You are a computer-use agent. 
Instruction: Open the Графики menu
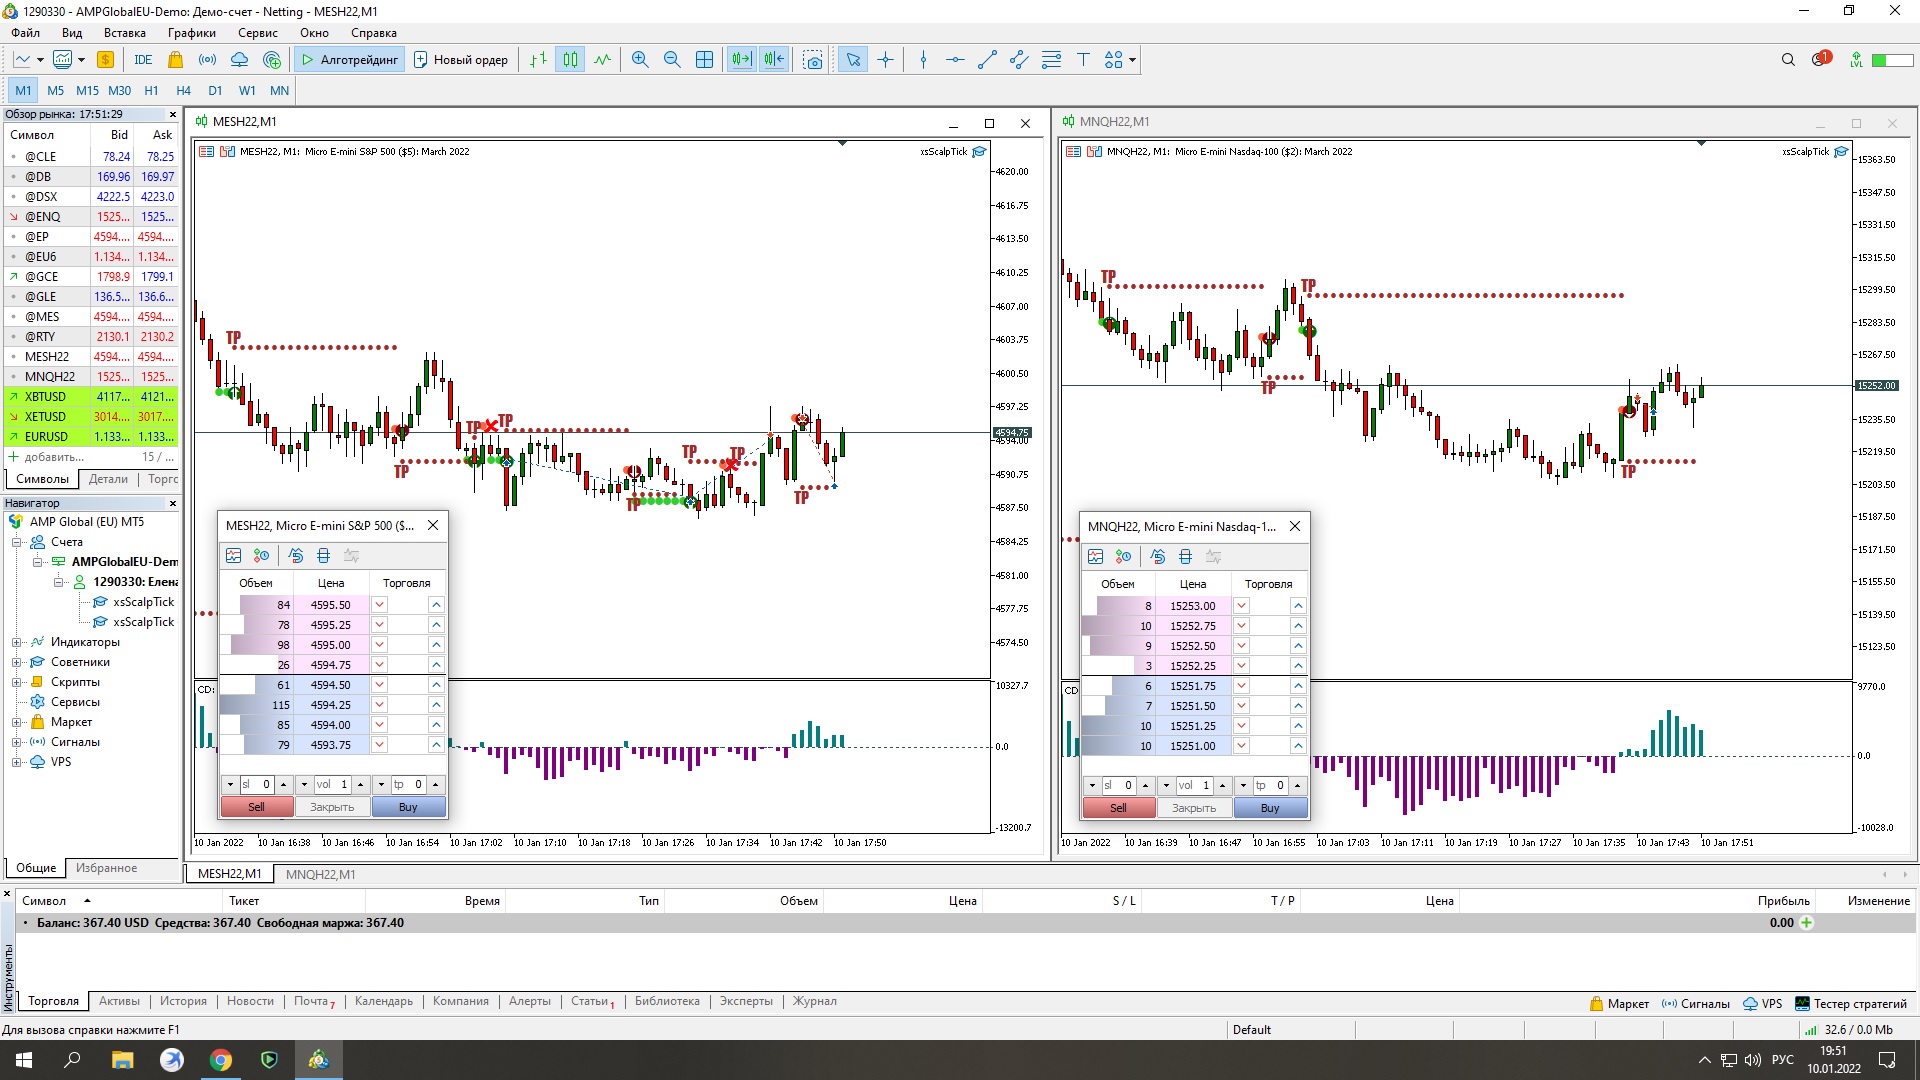[x=191, y=33]
